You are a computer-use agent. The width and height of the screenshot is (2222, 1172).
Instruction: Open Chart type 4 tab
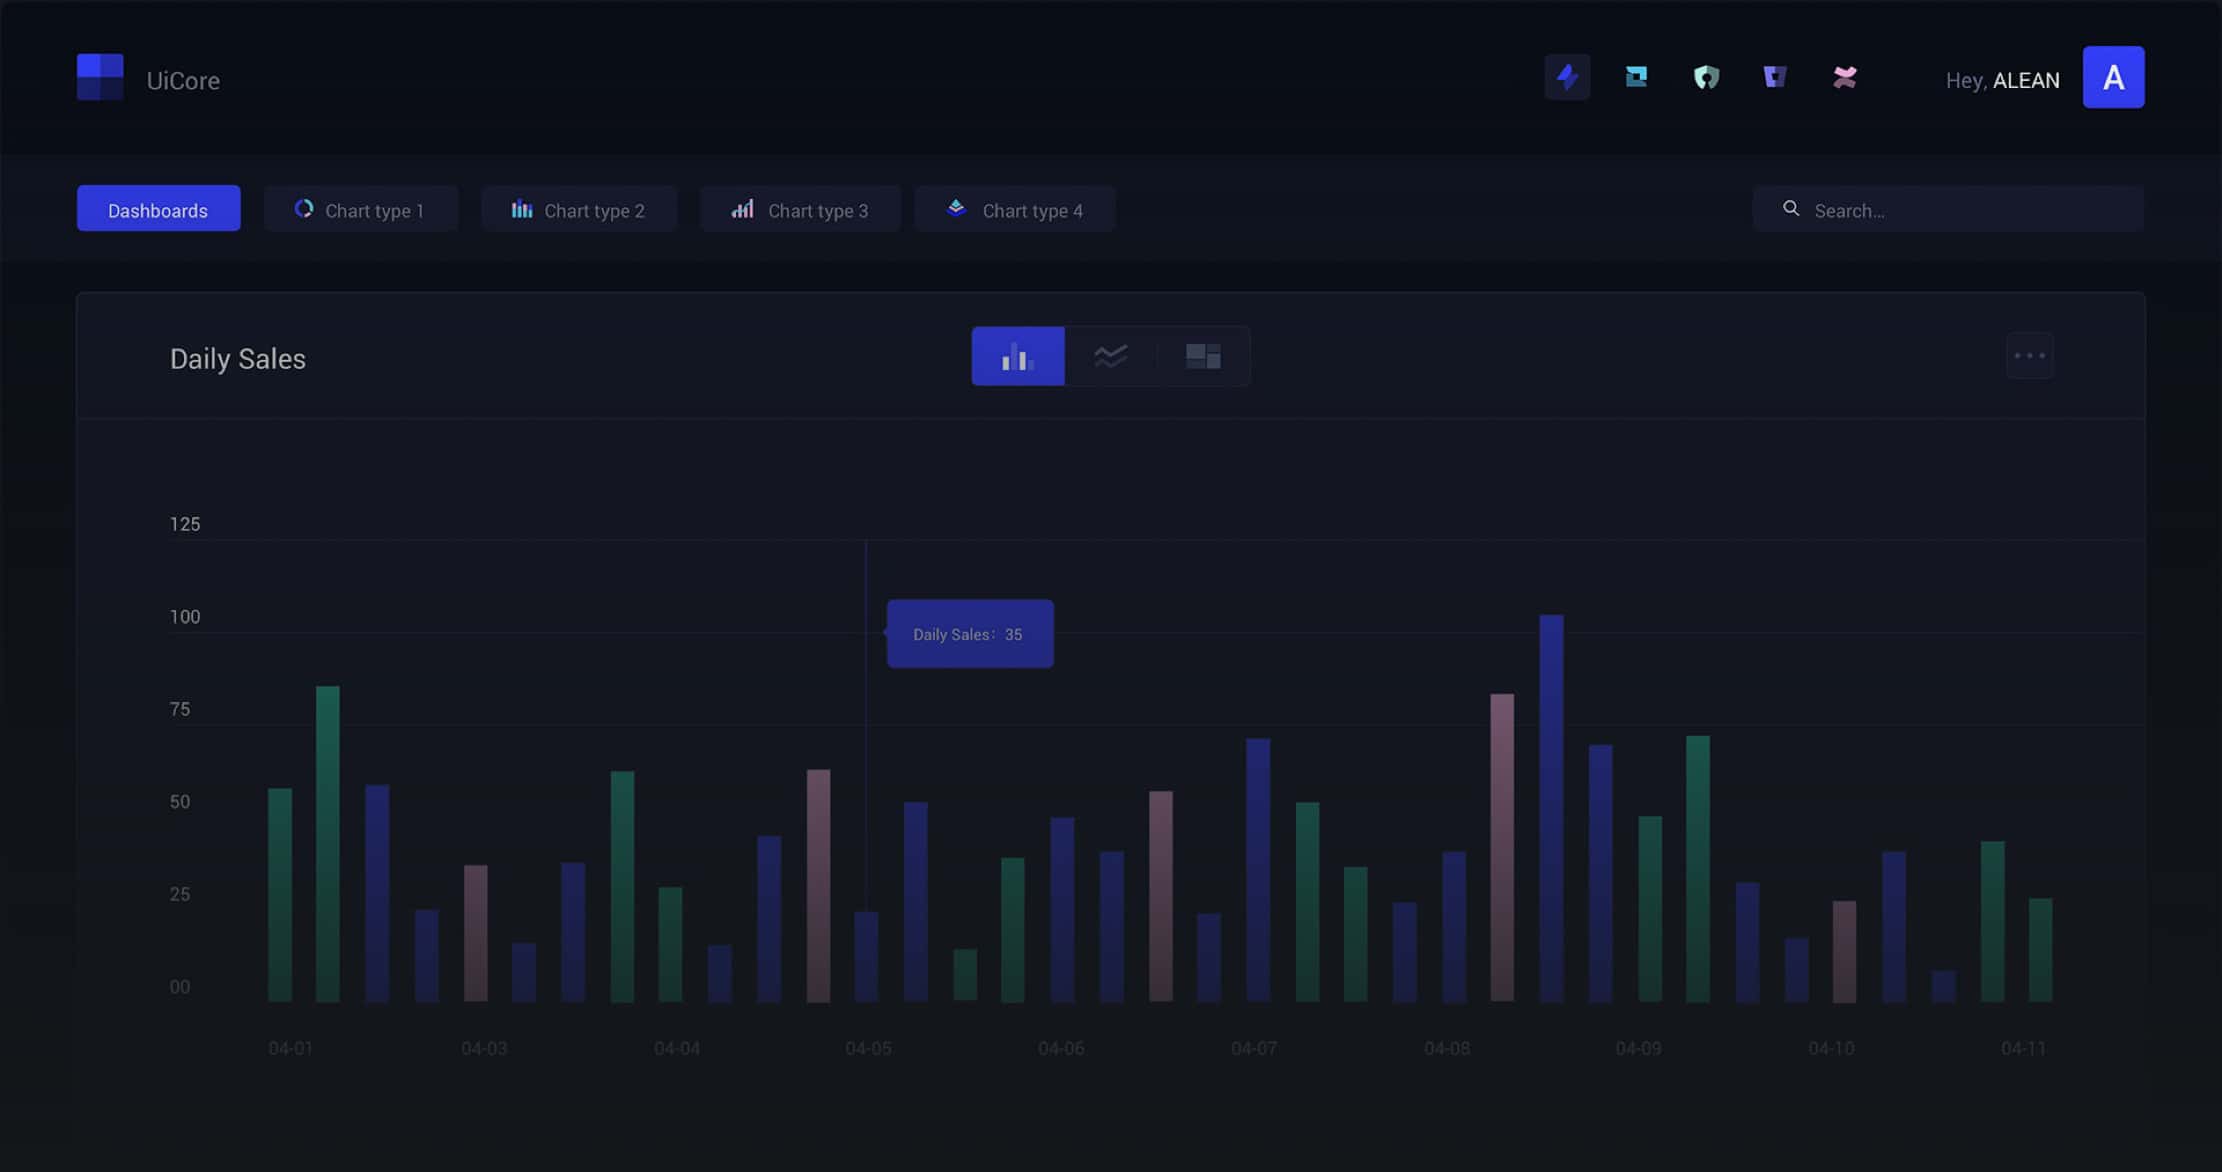1015,209
